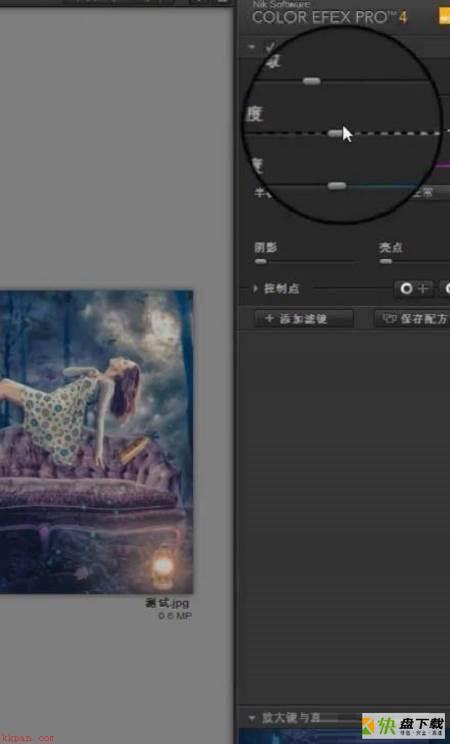Toggle the filter enable checkmark
The width and height of the screenshot is (450, 744).
[x=270, y=46]
